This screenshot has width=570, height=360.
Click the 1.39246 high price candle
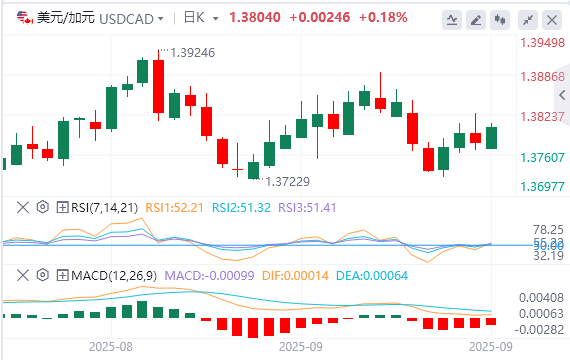pos(158,85)
